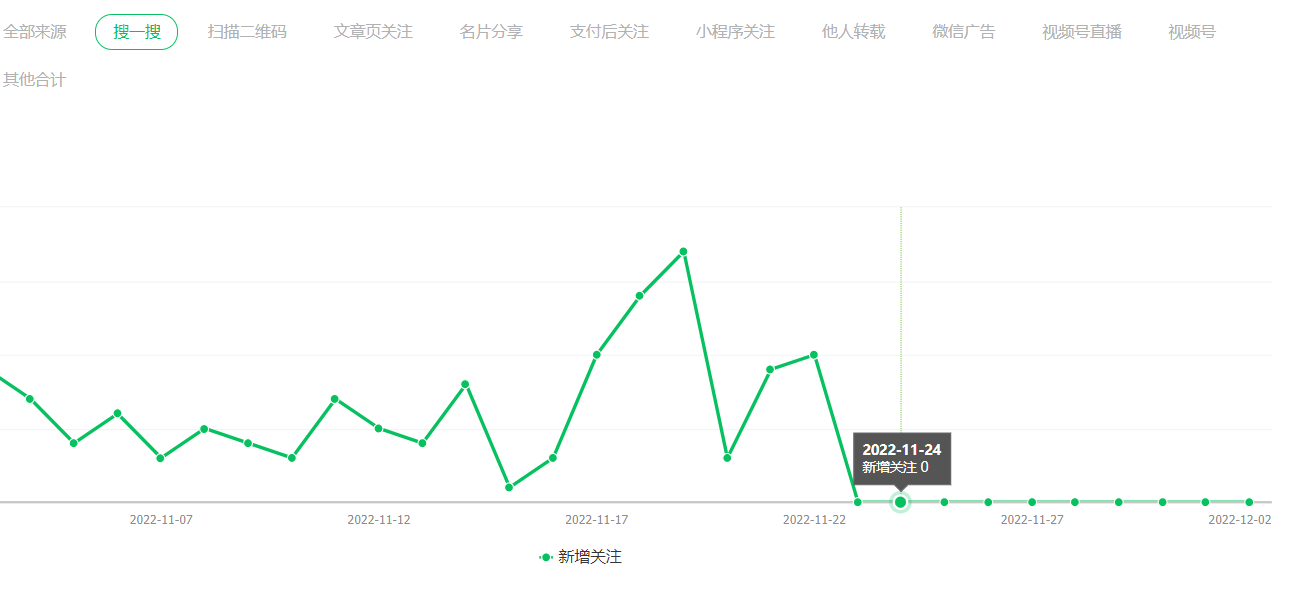Show the 其他合计 source data
1291x593 pixels.
[35, 80]
